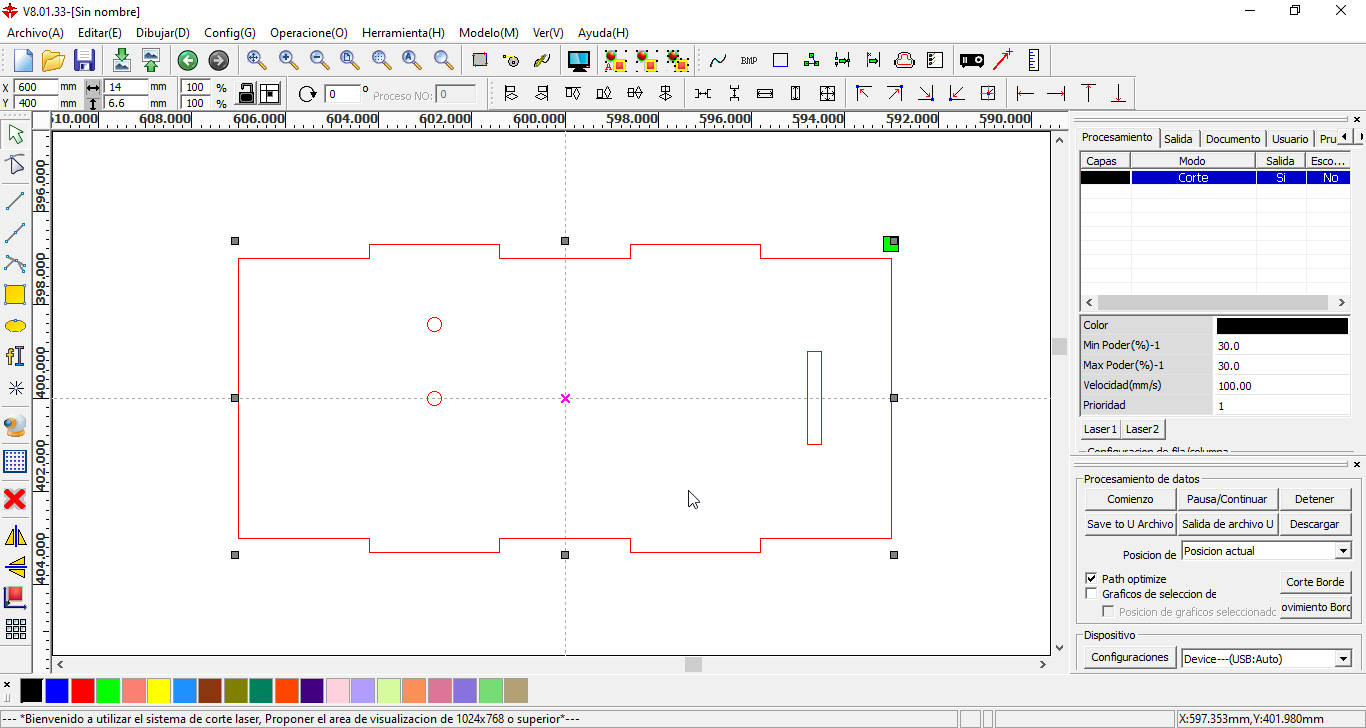The width and height of the screenshot is (1366, 728).
Task: Open the Herramienta(H) menu
Action: (x=403, y=33)
